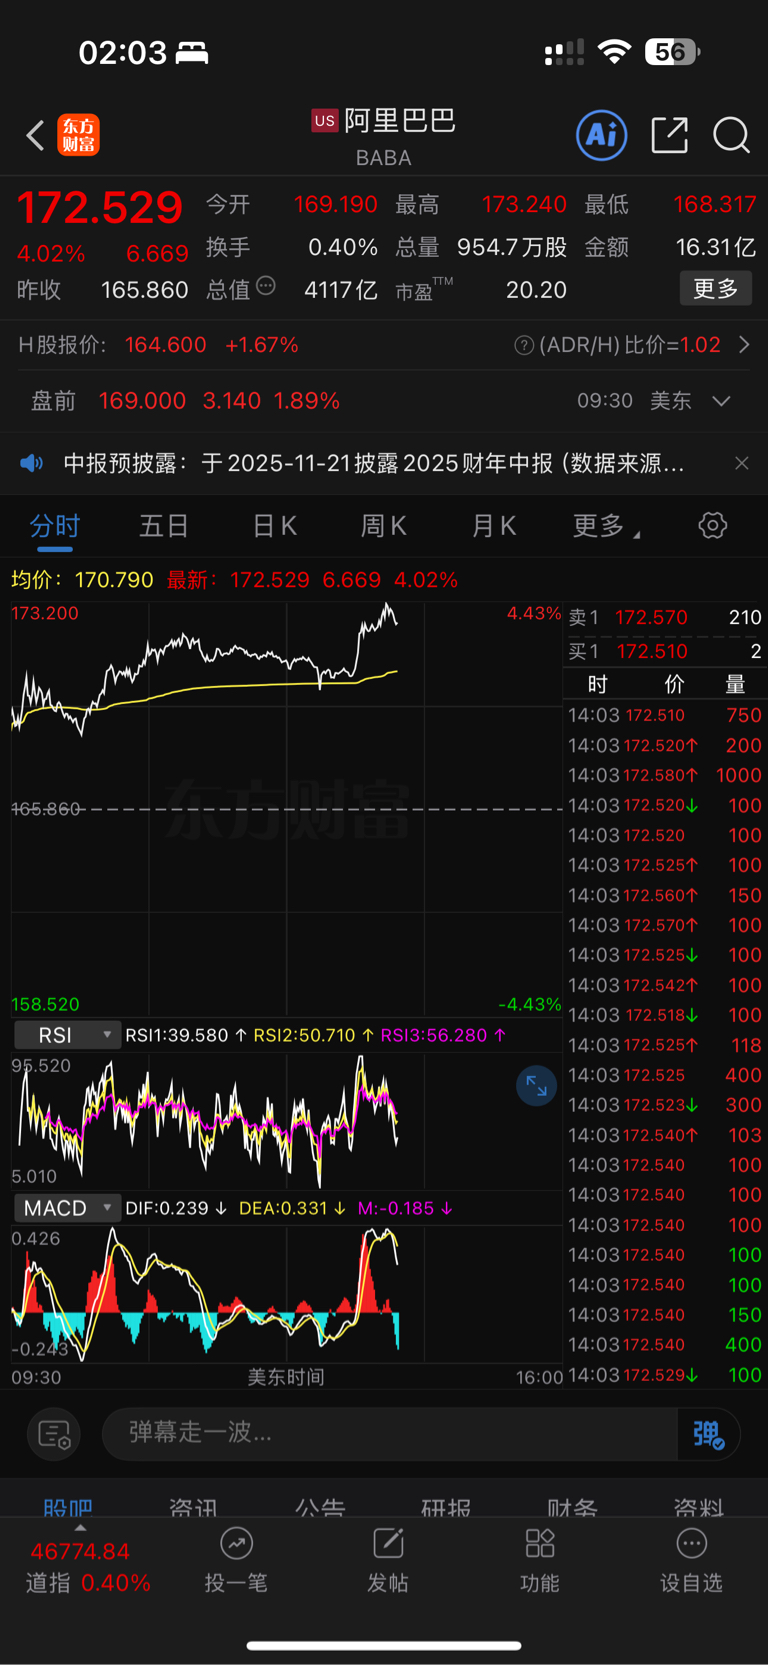Screen dimensions: 768x1665
Task: Tap the intraday price line chart
Action: pyautogui.click(x=286, y=808)
